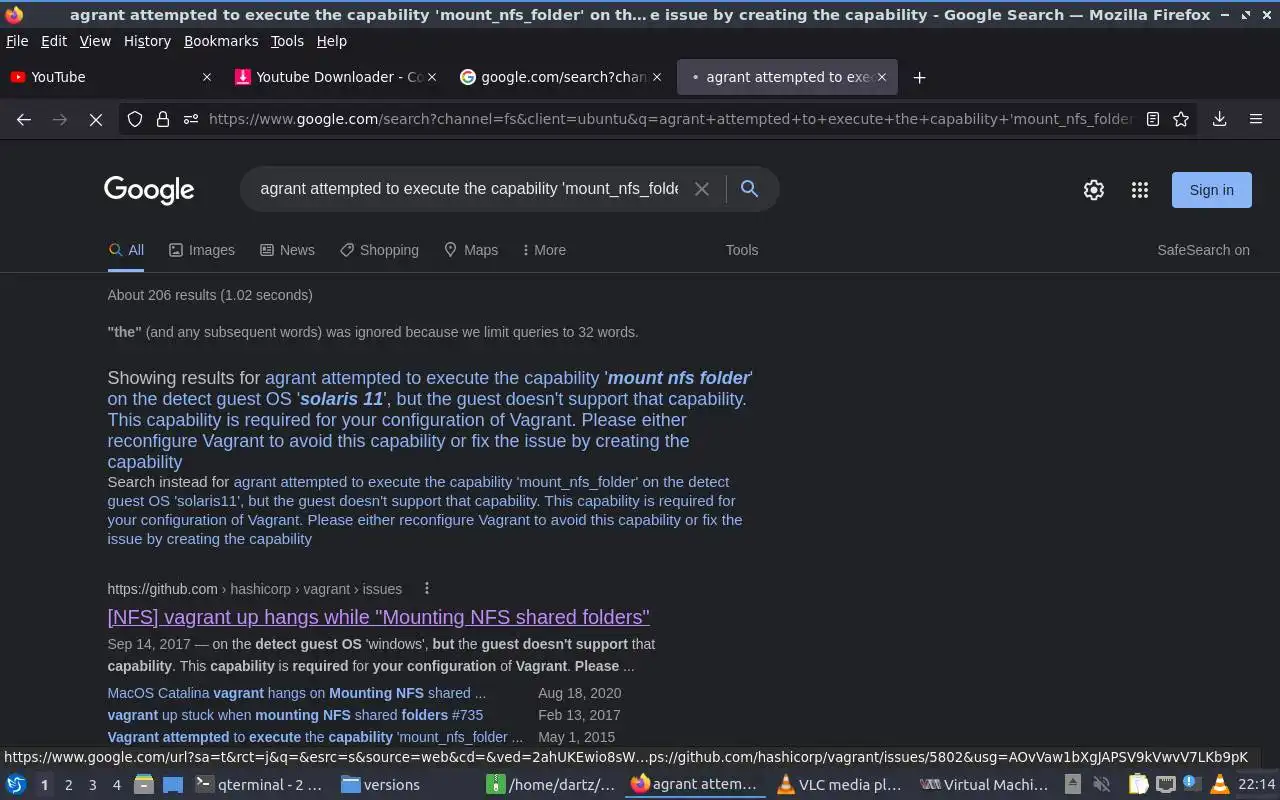Open the More search filters dropdown
This screenshot has height=800, width=1280.
click(x=544, y=250)
